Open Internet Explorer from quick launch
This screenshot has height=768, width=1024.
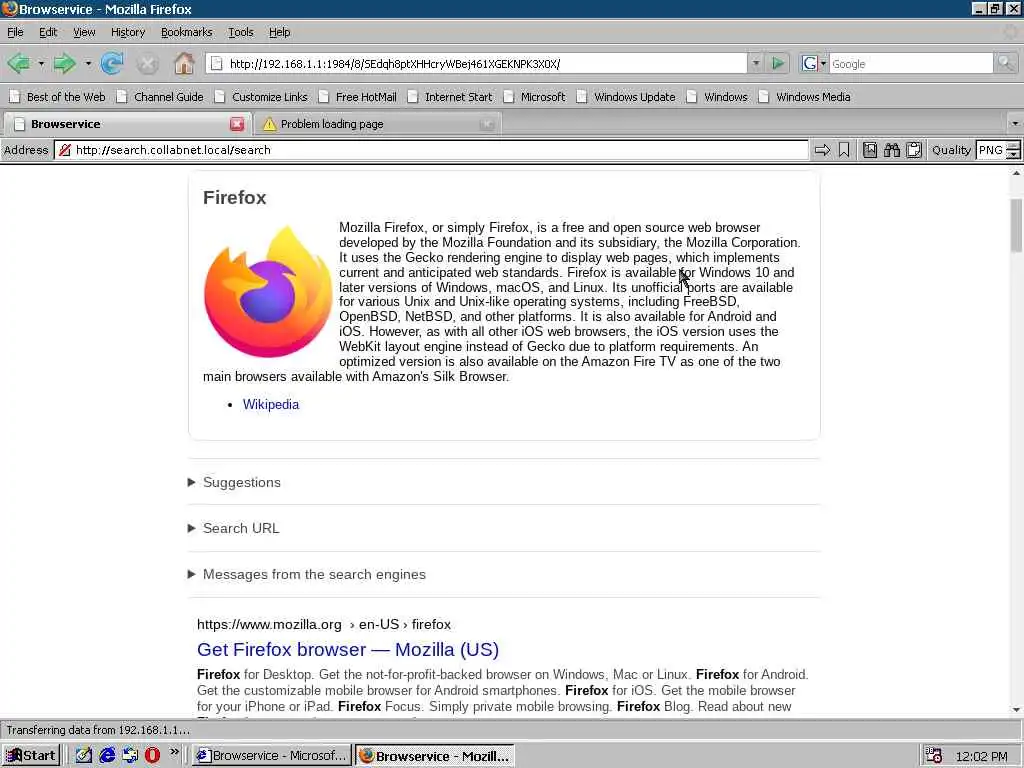(x=107, y=756)
